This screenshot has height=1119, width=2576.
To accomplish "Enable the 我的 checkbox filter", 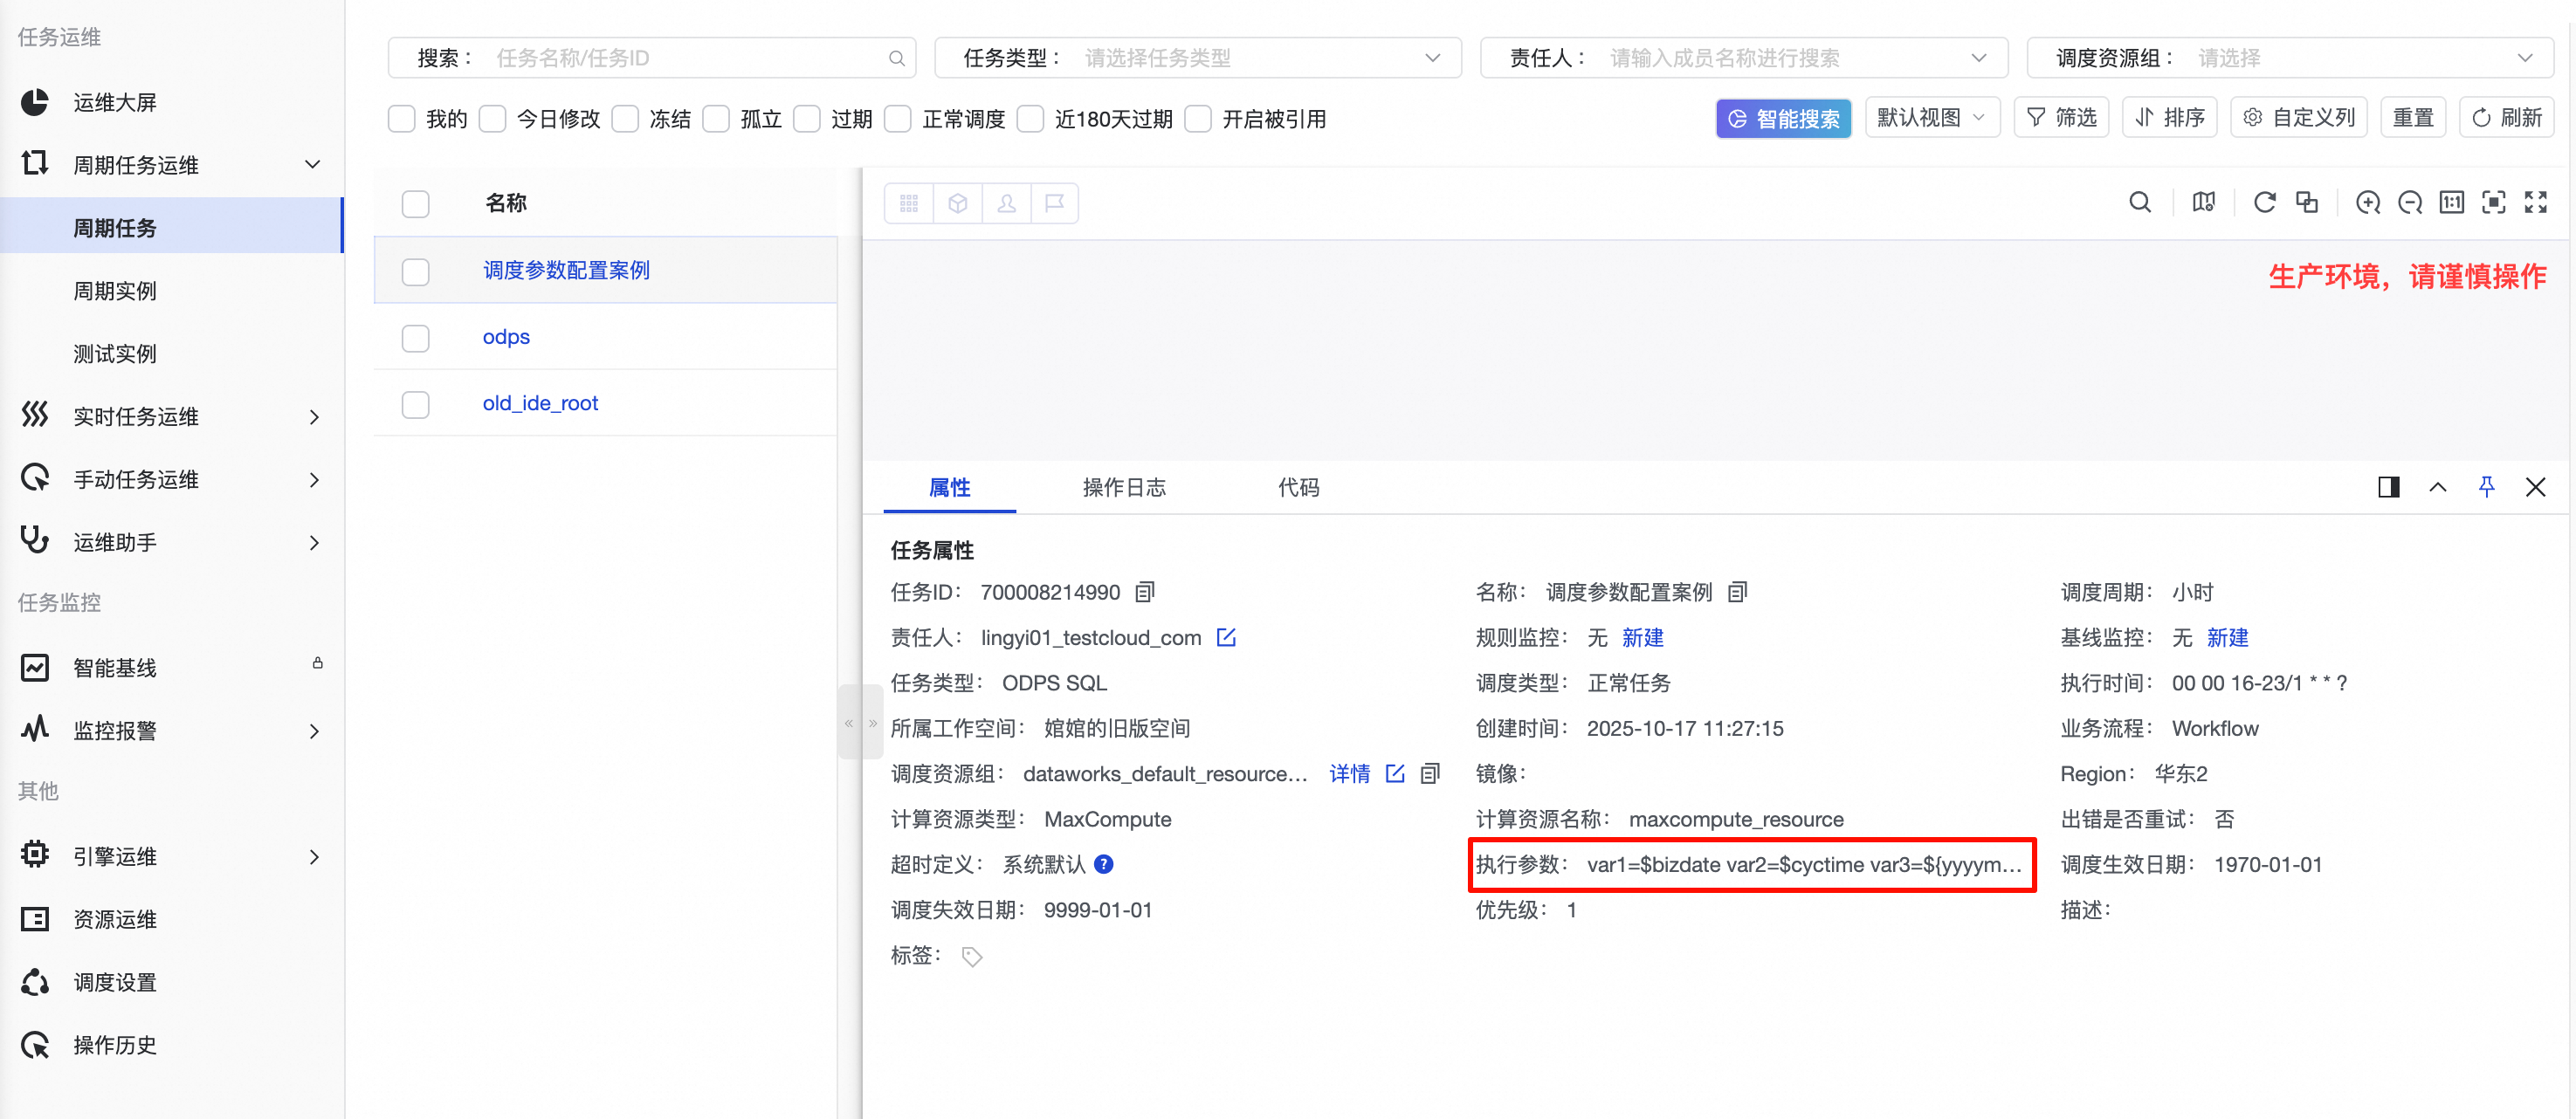I will pyautogui.click(x=401, y=118).
